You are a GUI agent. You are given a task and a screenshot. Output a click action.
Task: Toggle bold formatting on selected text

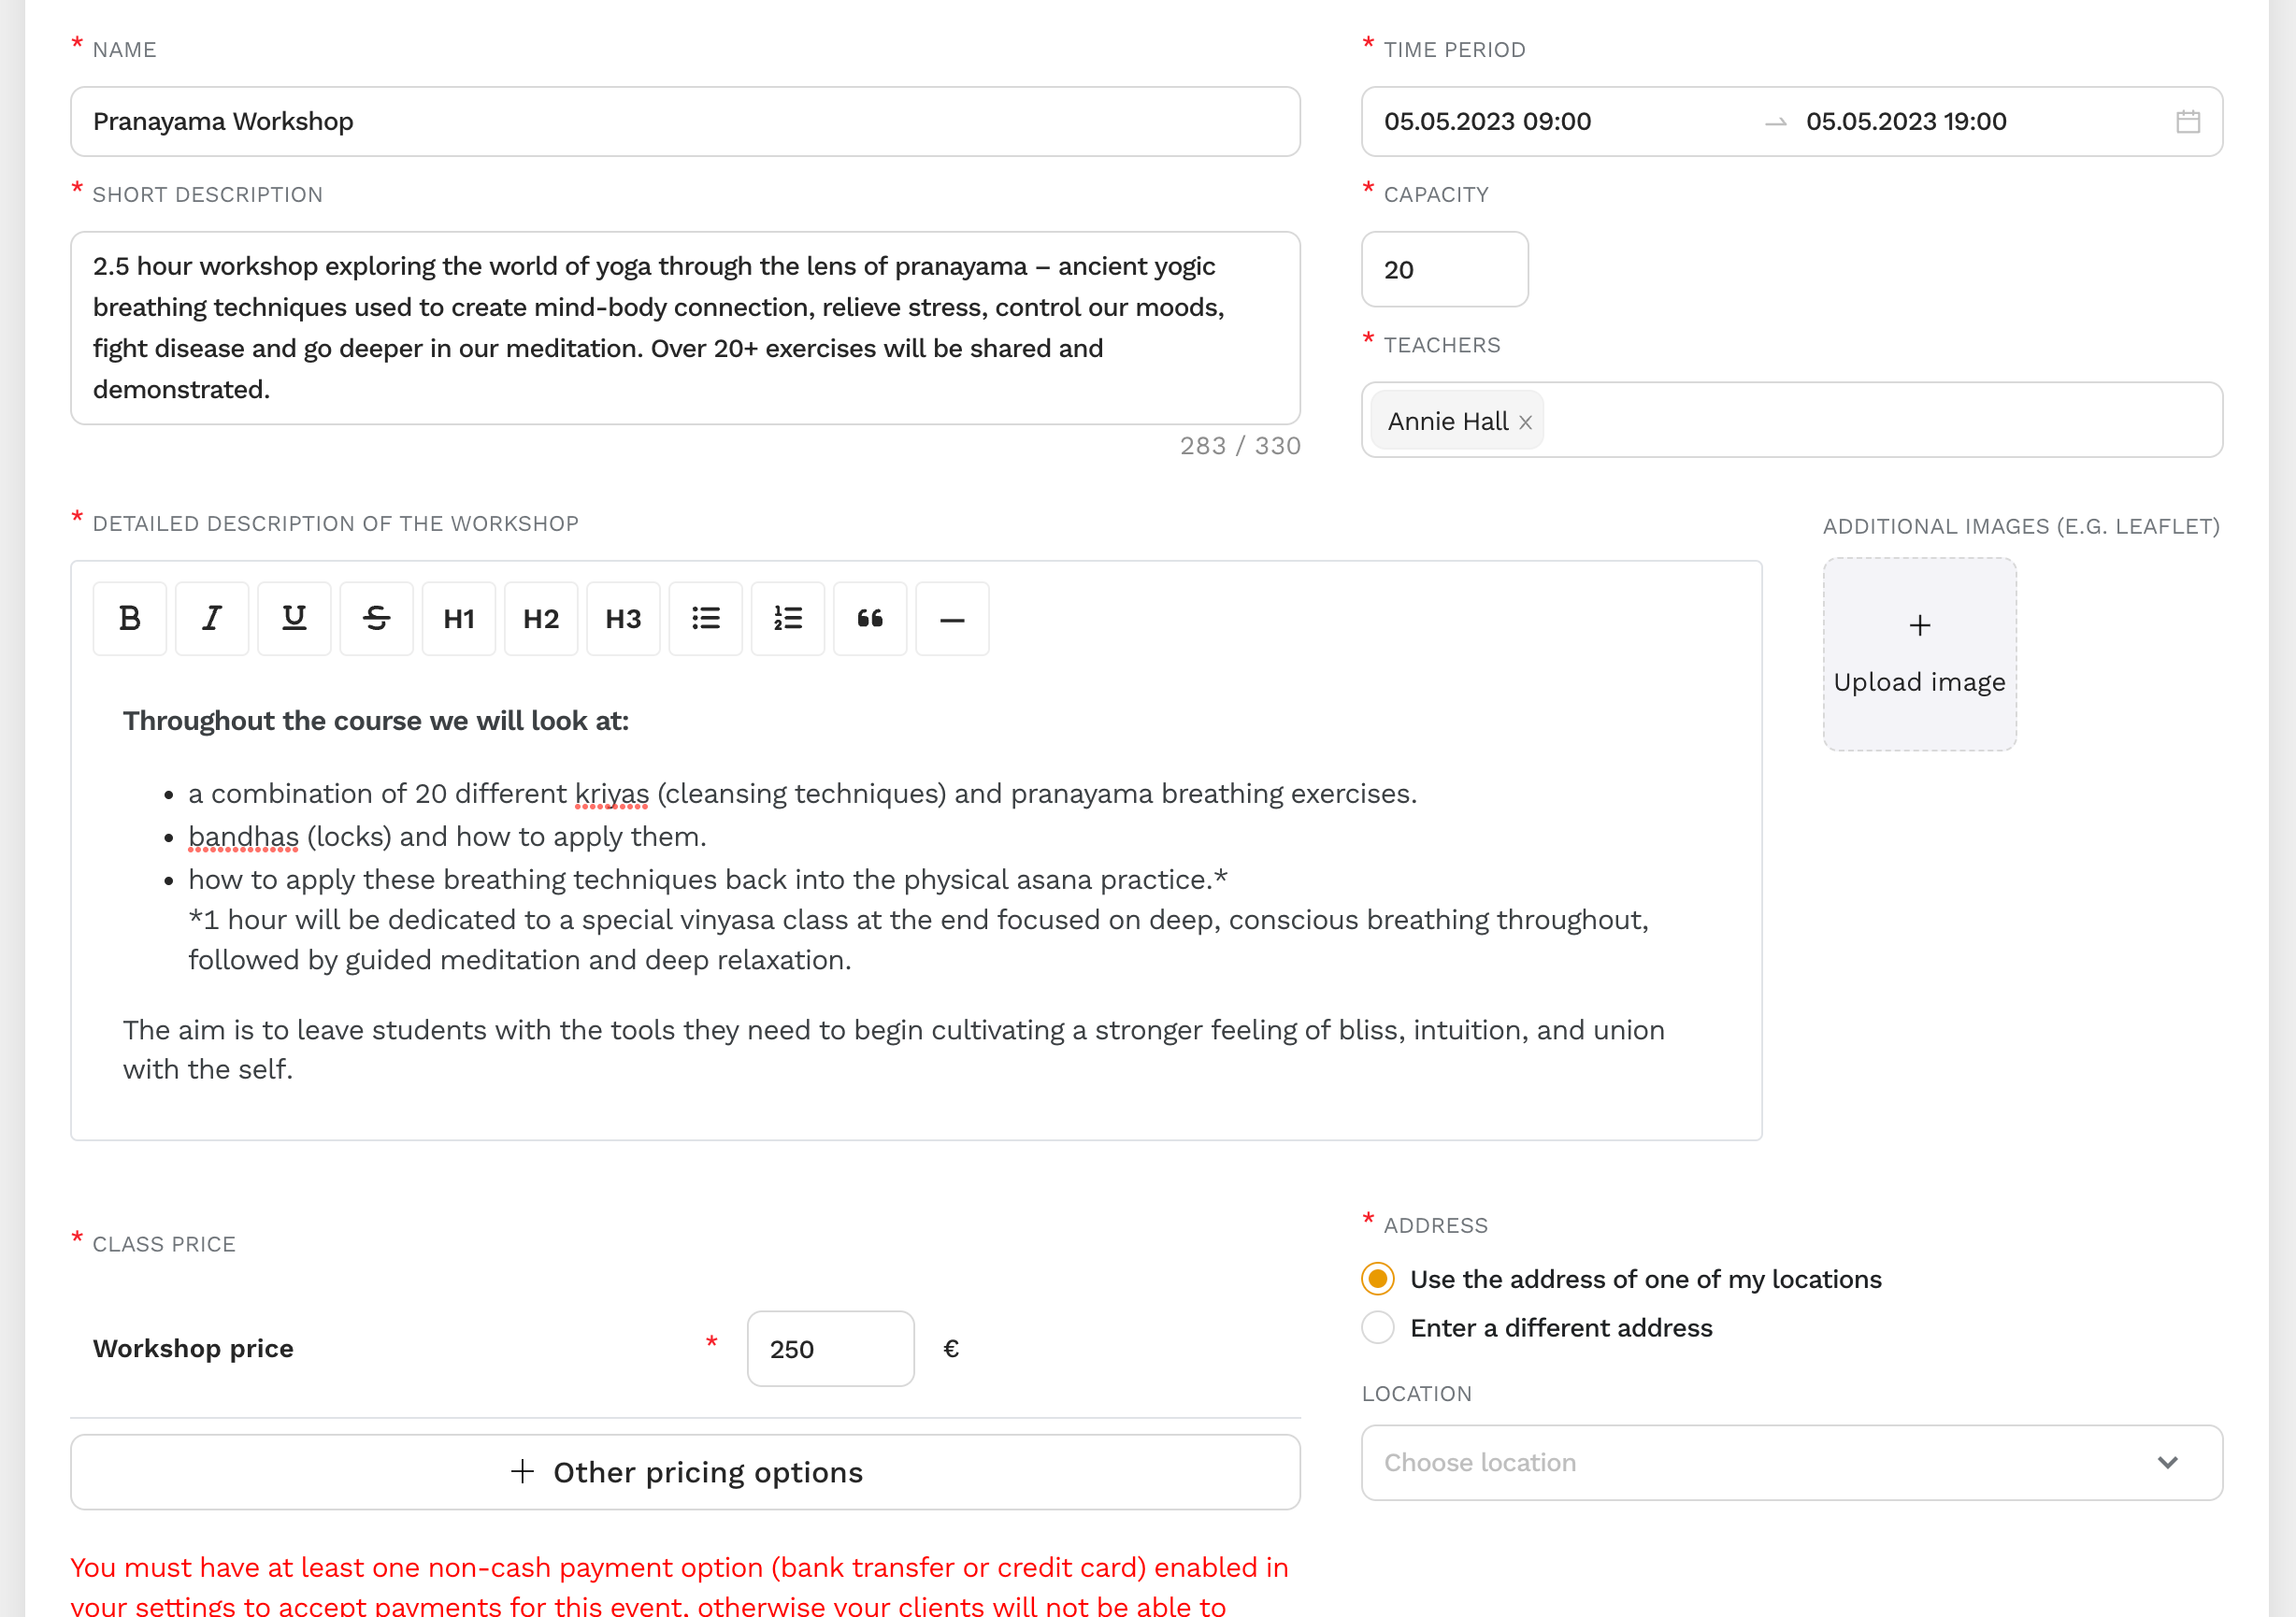pos(130,618)
